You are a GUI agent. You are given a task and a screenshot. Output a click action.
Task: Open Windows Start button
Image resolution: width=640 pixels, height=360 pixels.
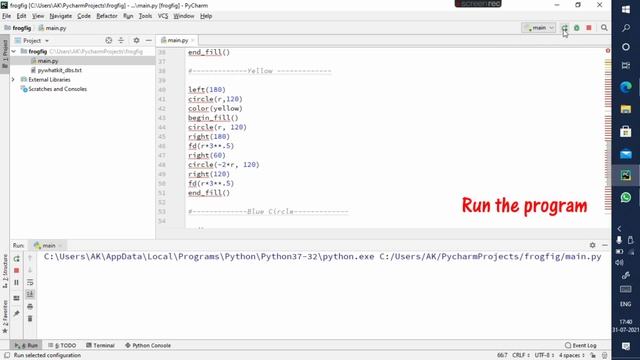click(x=626, y=9)
